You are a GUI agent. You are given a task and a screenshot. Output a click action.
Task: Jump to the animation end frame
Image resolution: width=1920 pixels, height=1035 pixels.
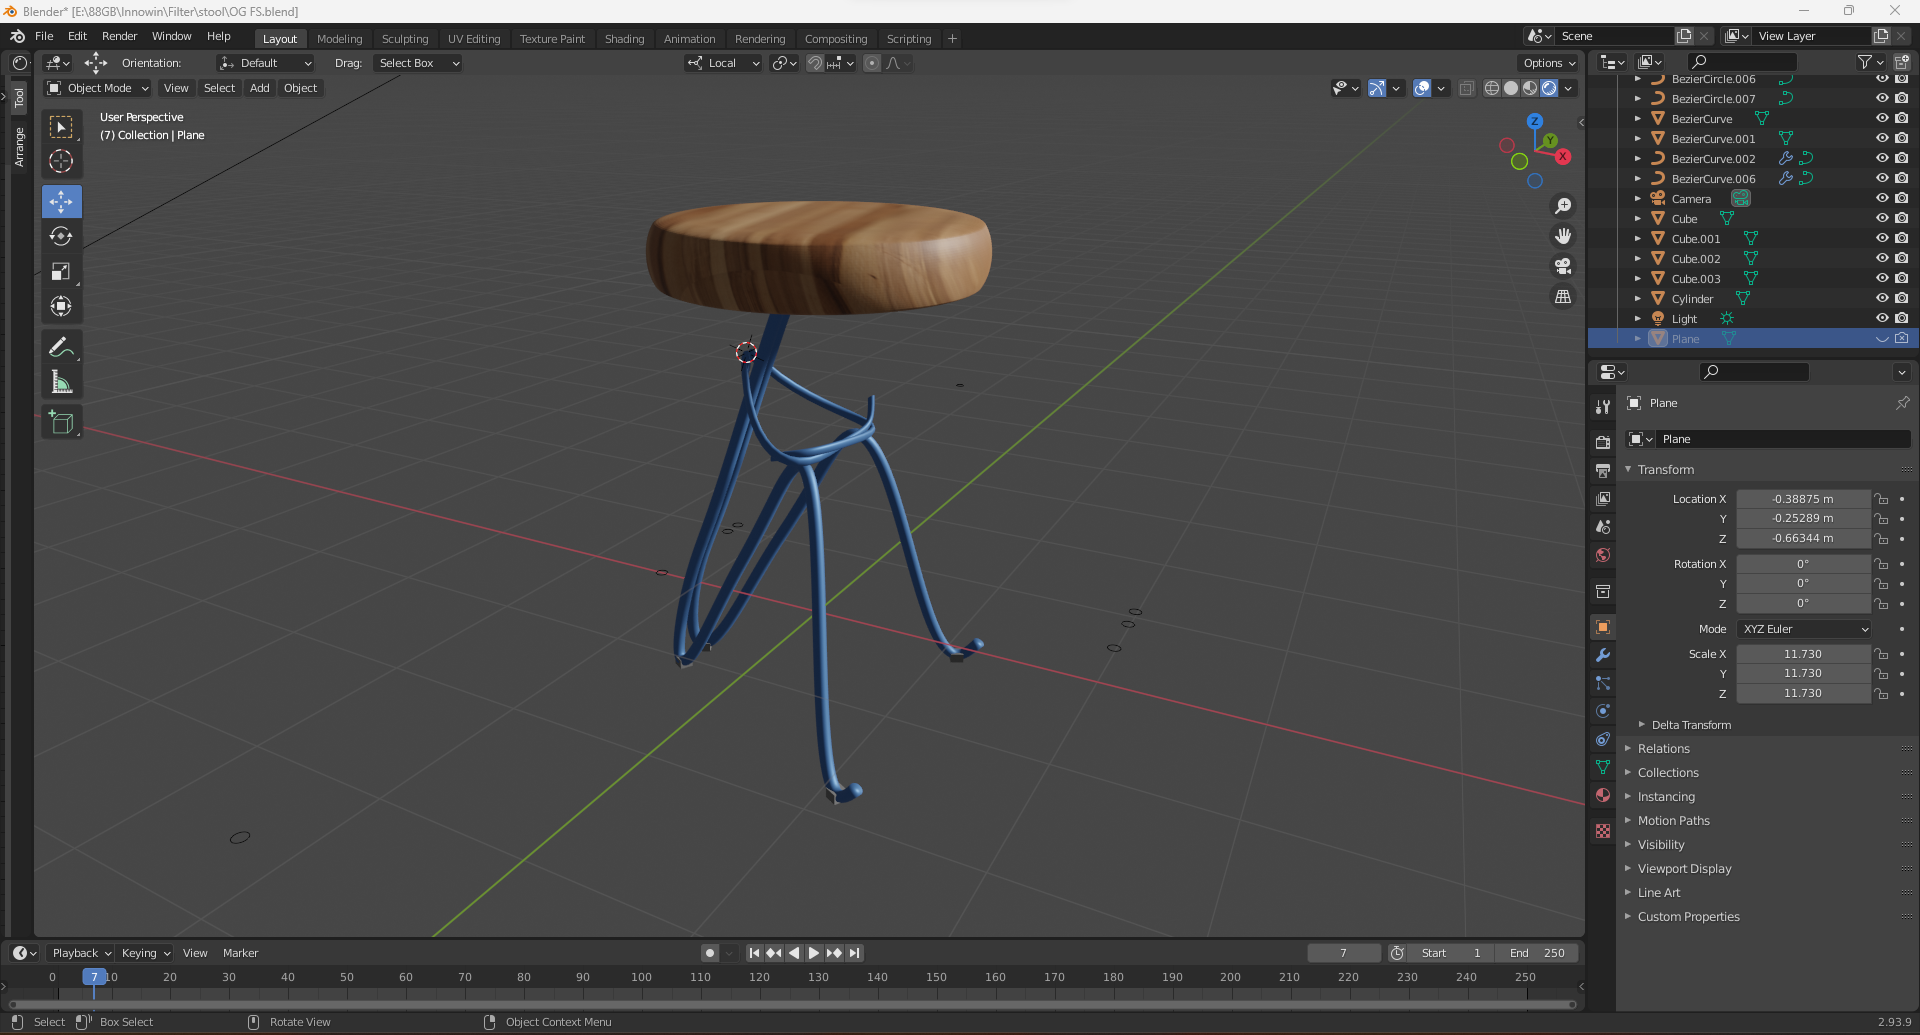tap(854, 953)
